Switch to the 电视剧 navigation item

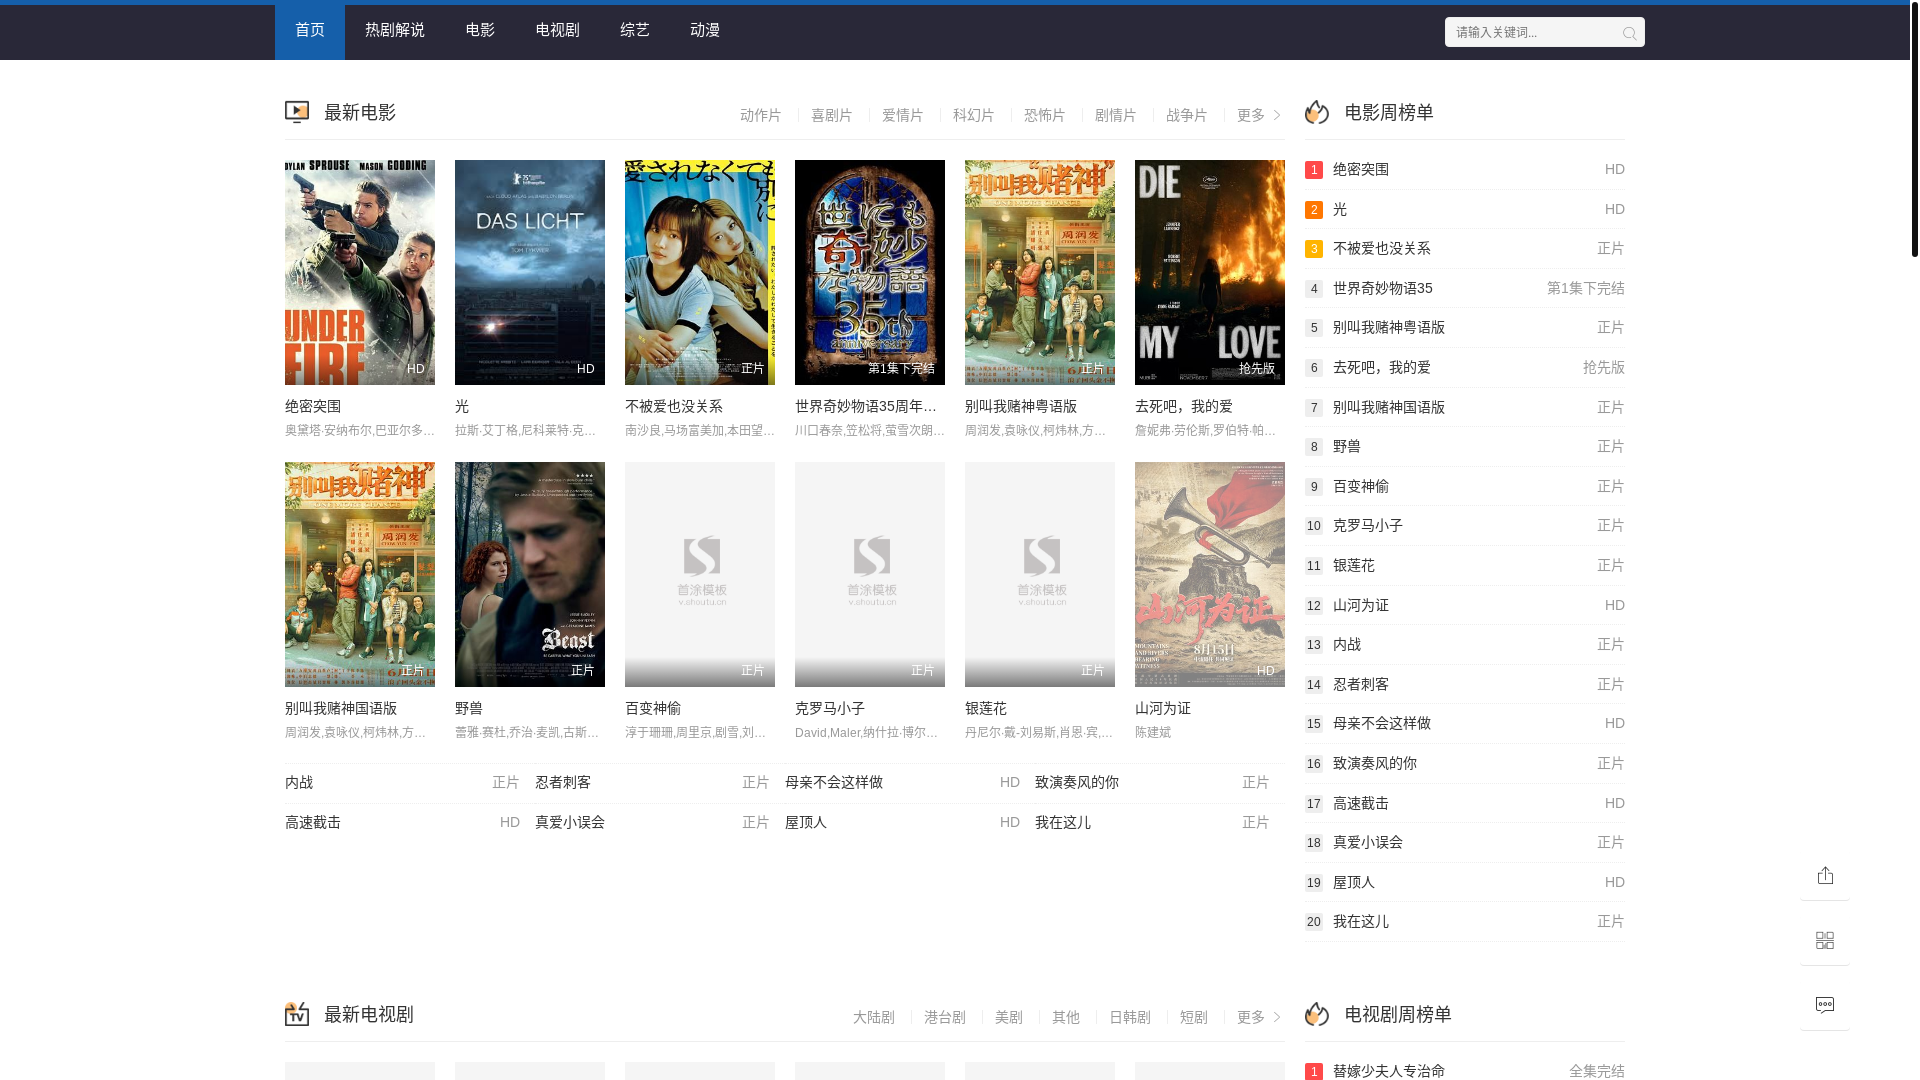pos(558,30)
